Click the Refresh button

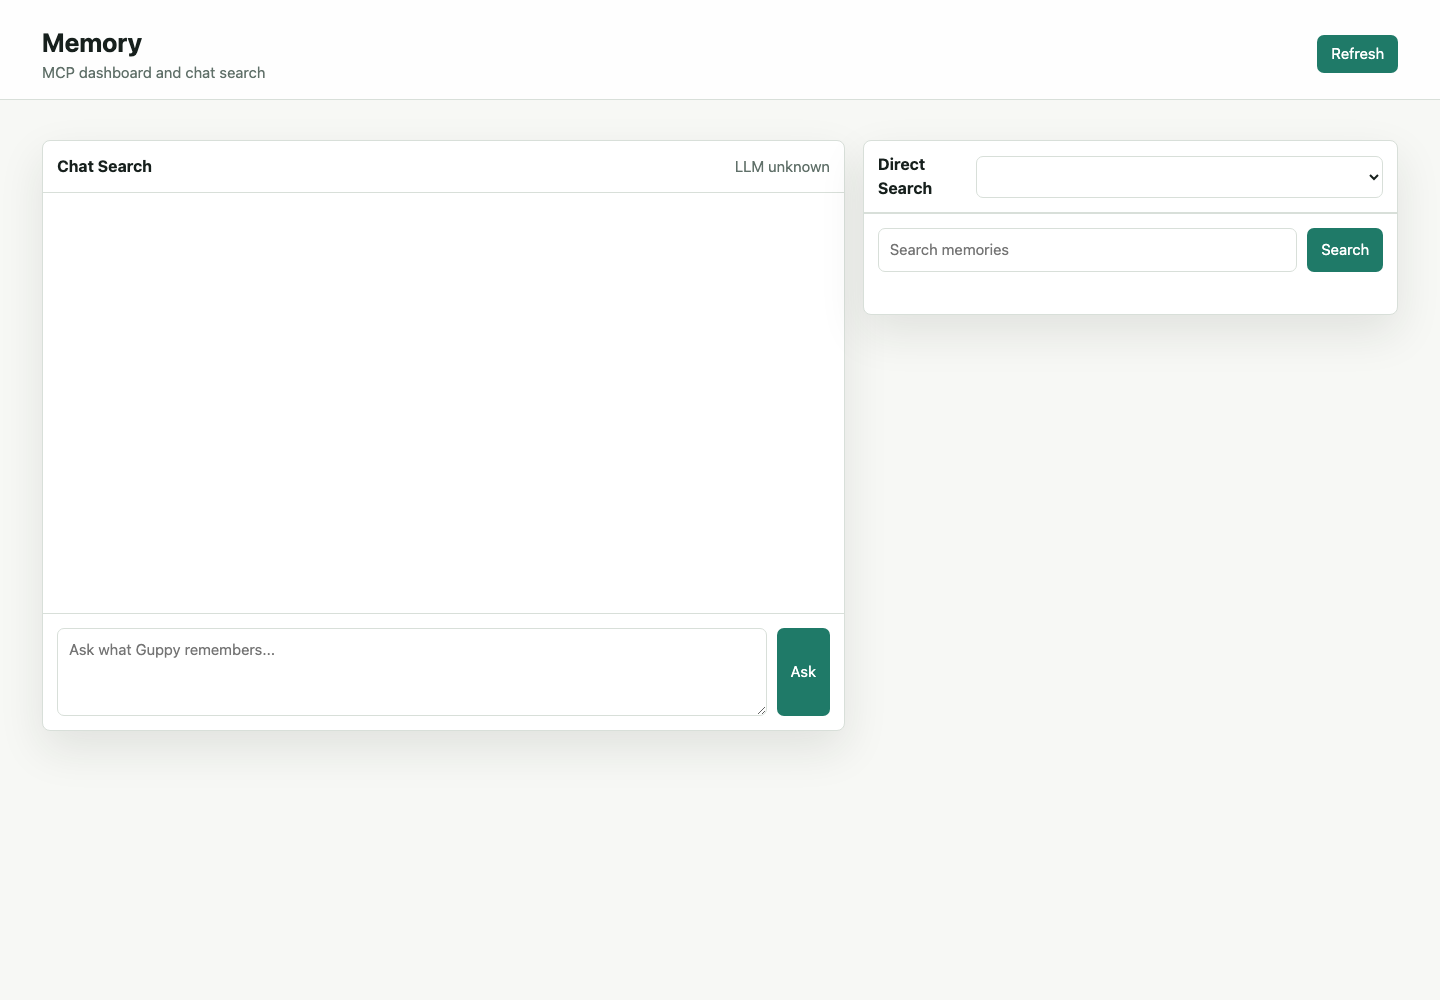(x=1357, y=54)
